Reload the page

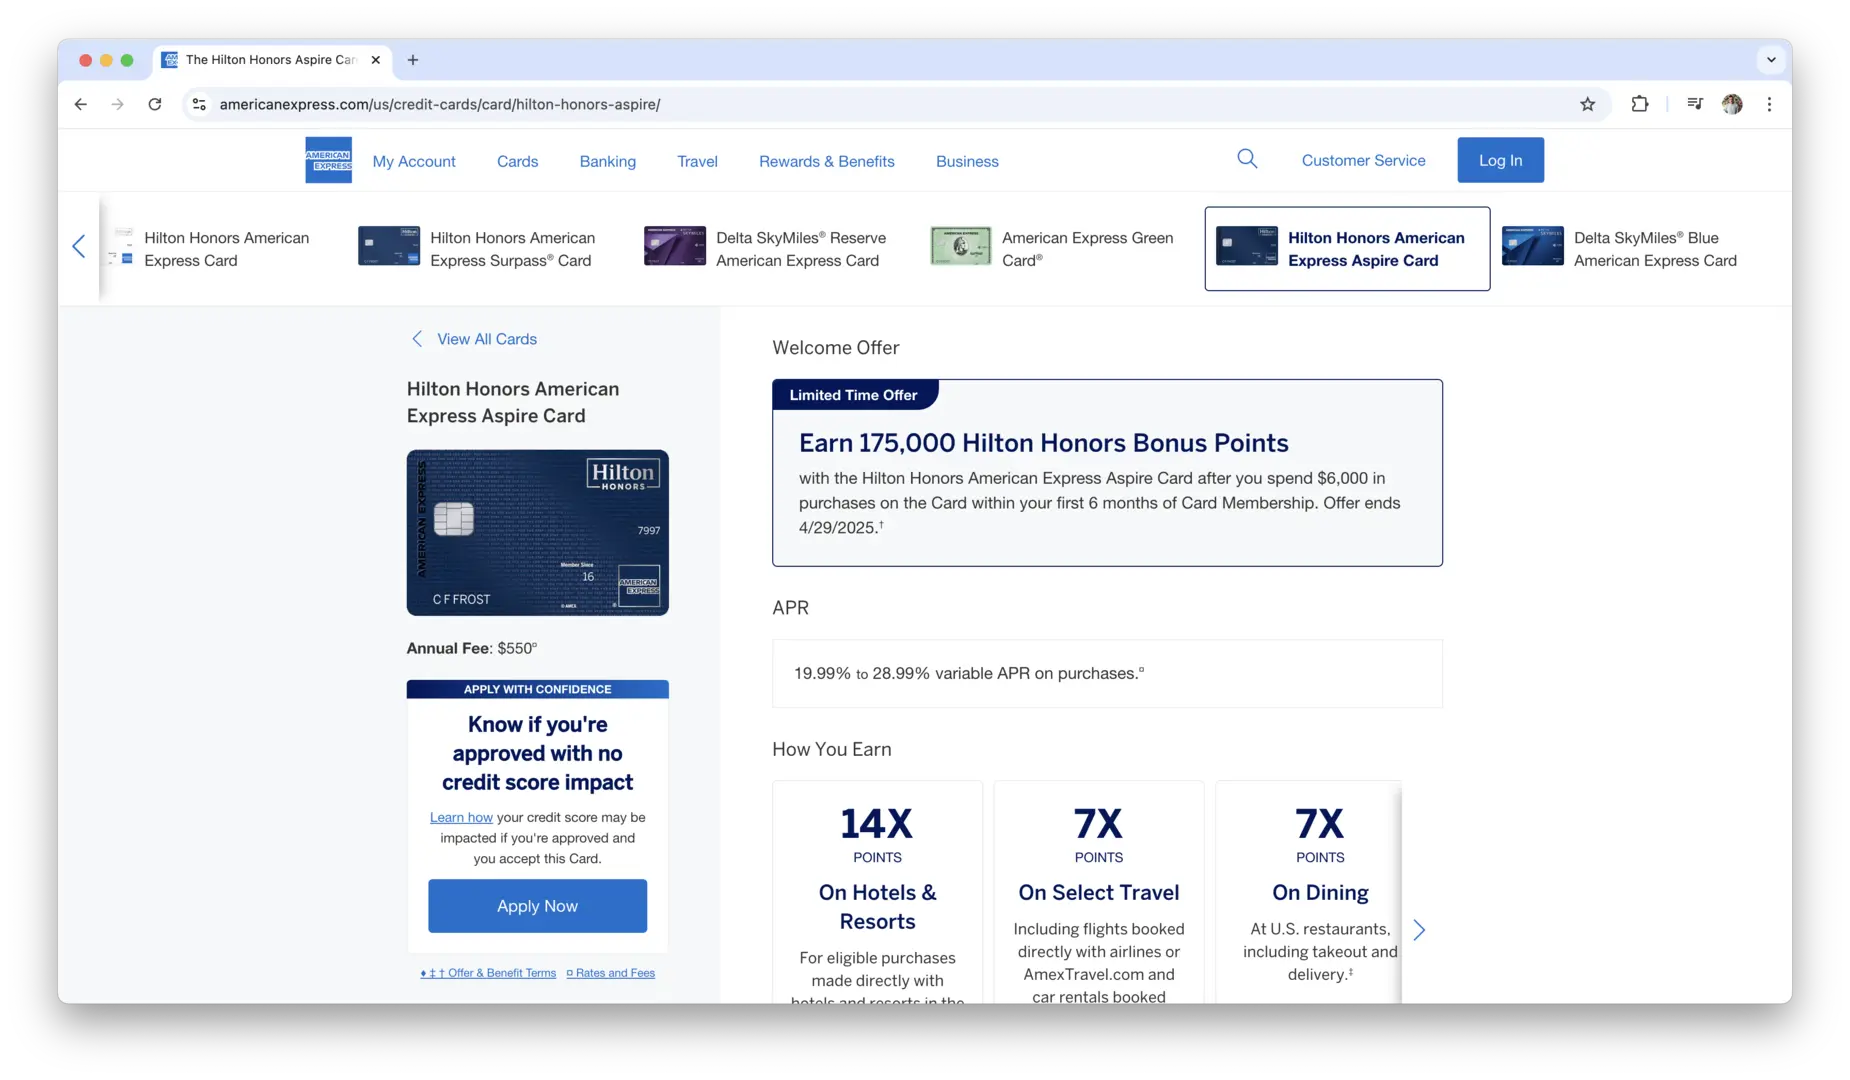pyautogui.click(x=155, y=104)
